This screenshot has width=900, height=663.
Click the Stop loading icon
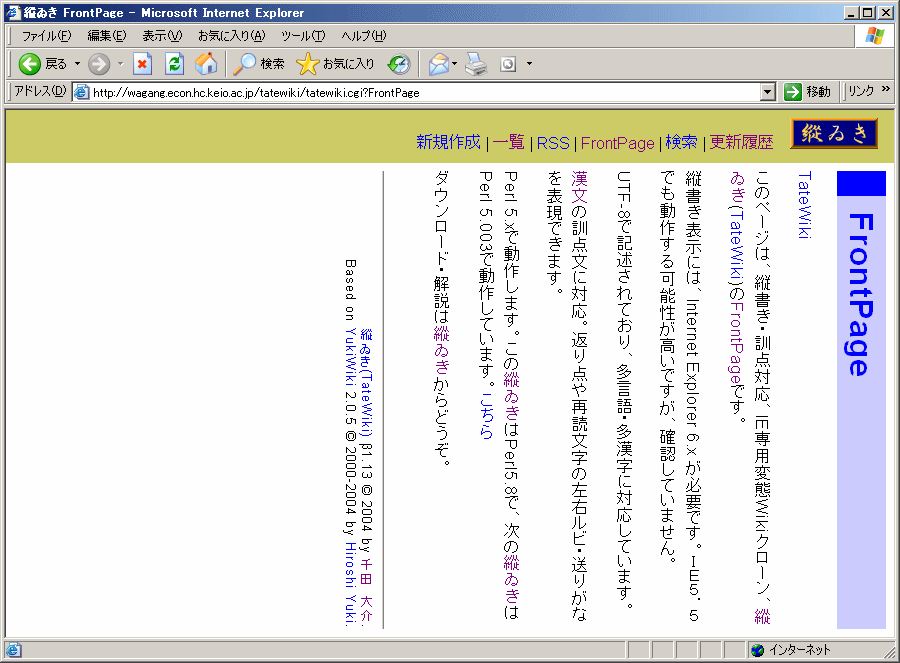click(142, 64)
